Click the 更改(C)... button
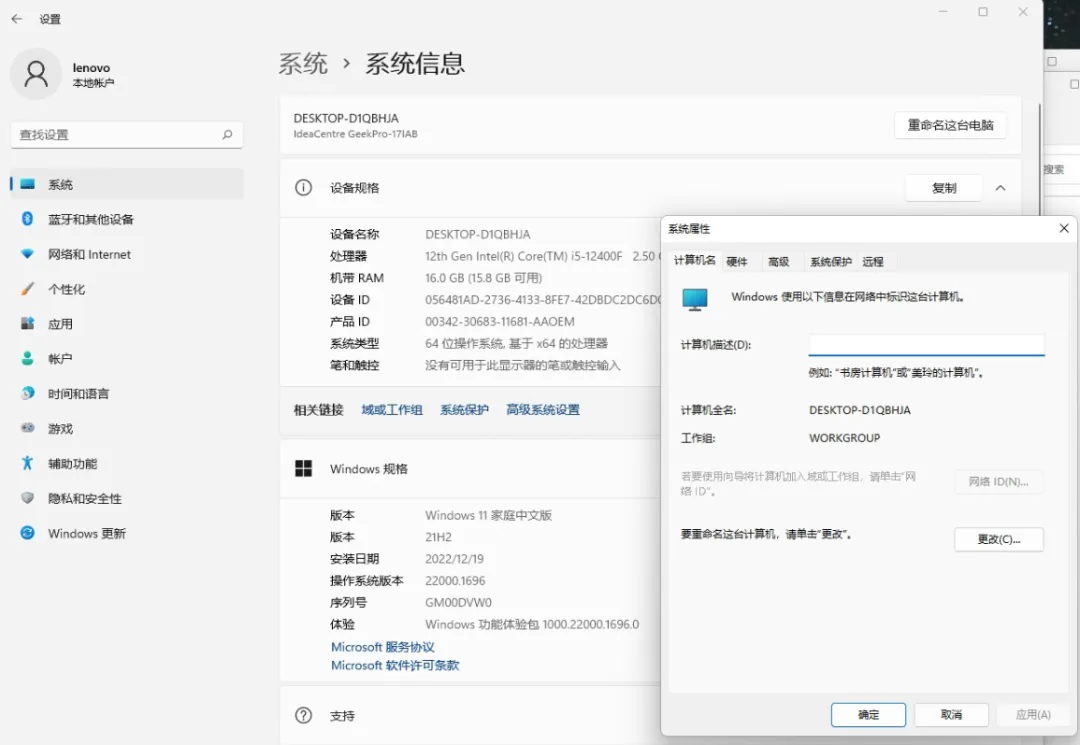 click(999, 539)
